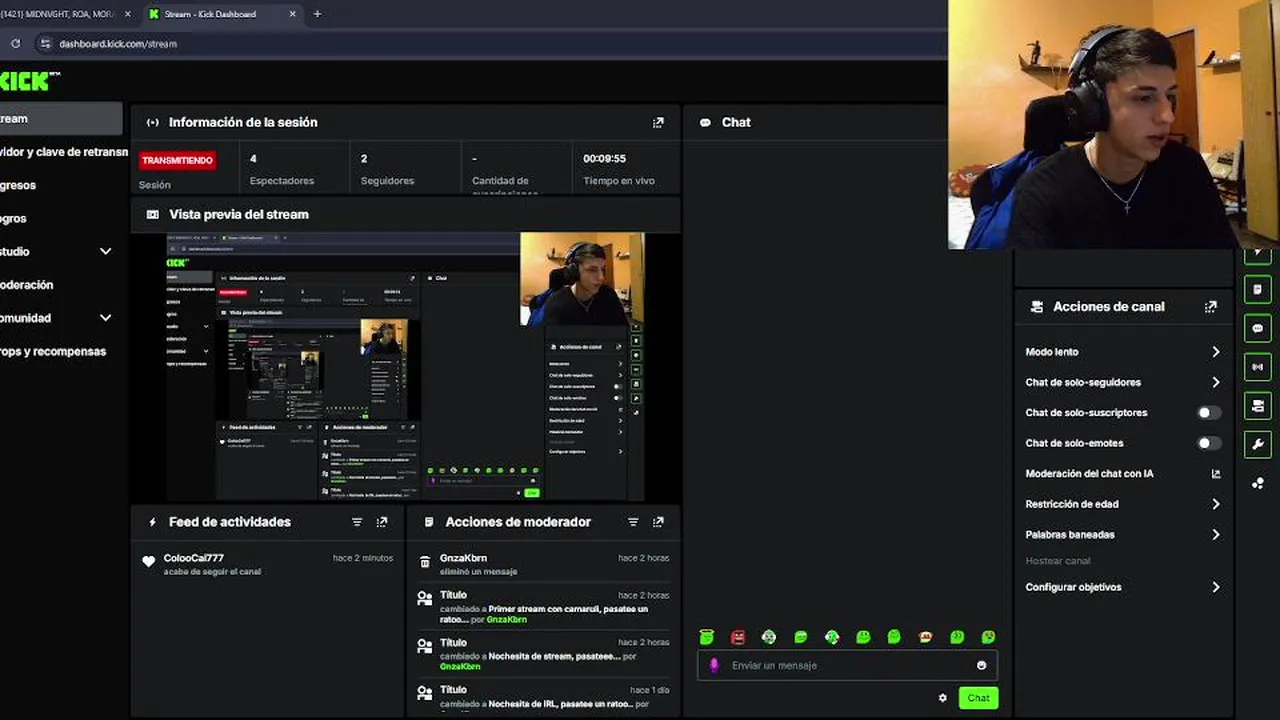
Task: Open the emoji picker in the message box
Action: (x=981, y=665)
